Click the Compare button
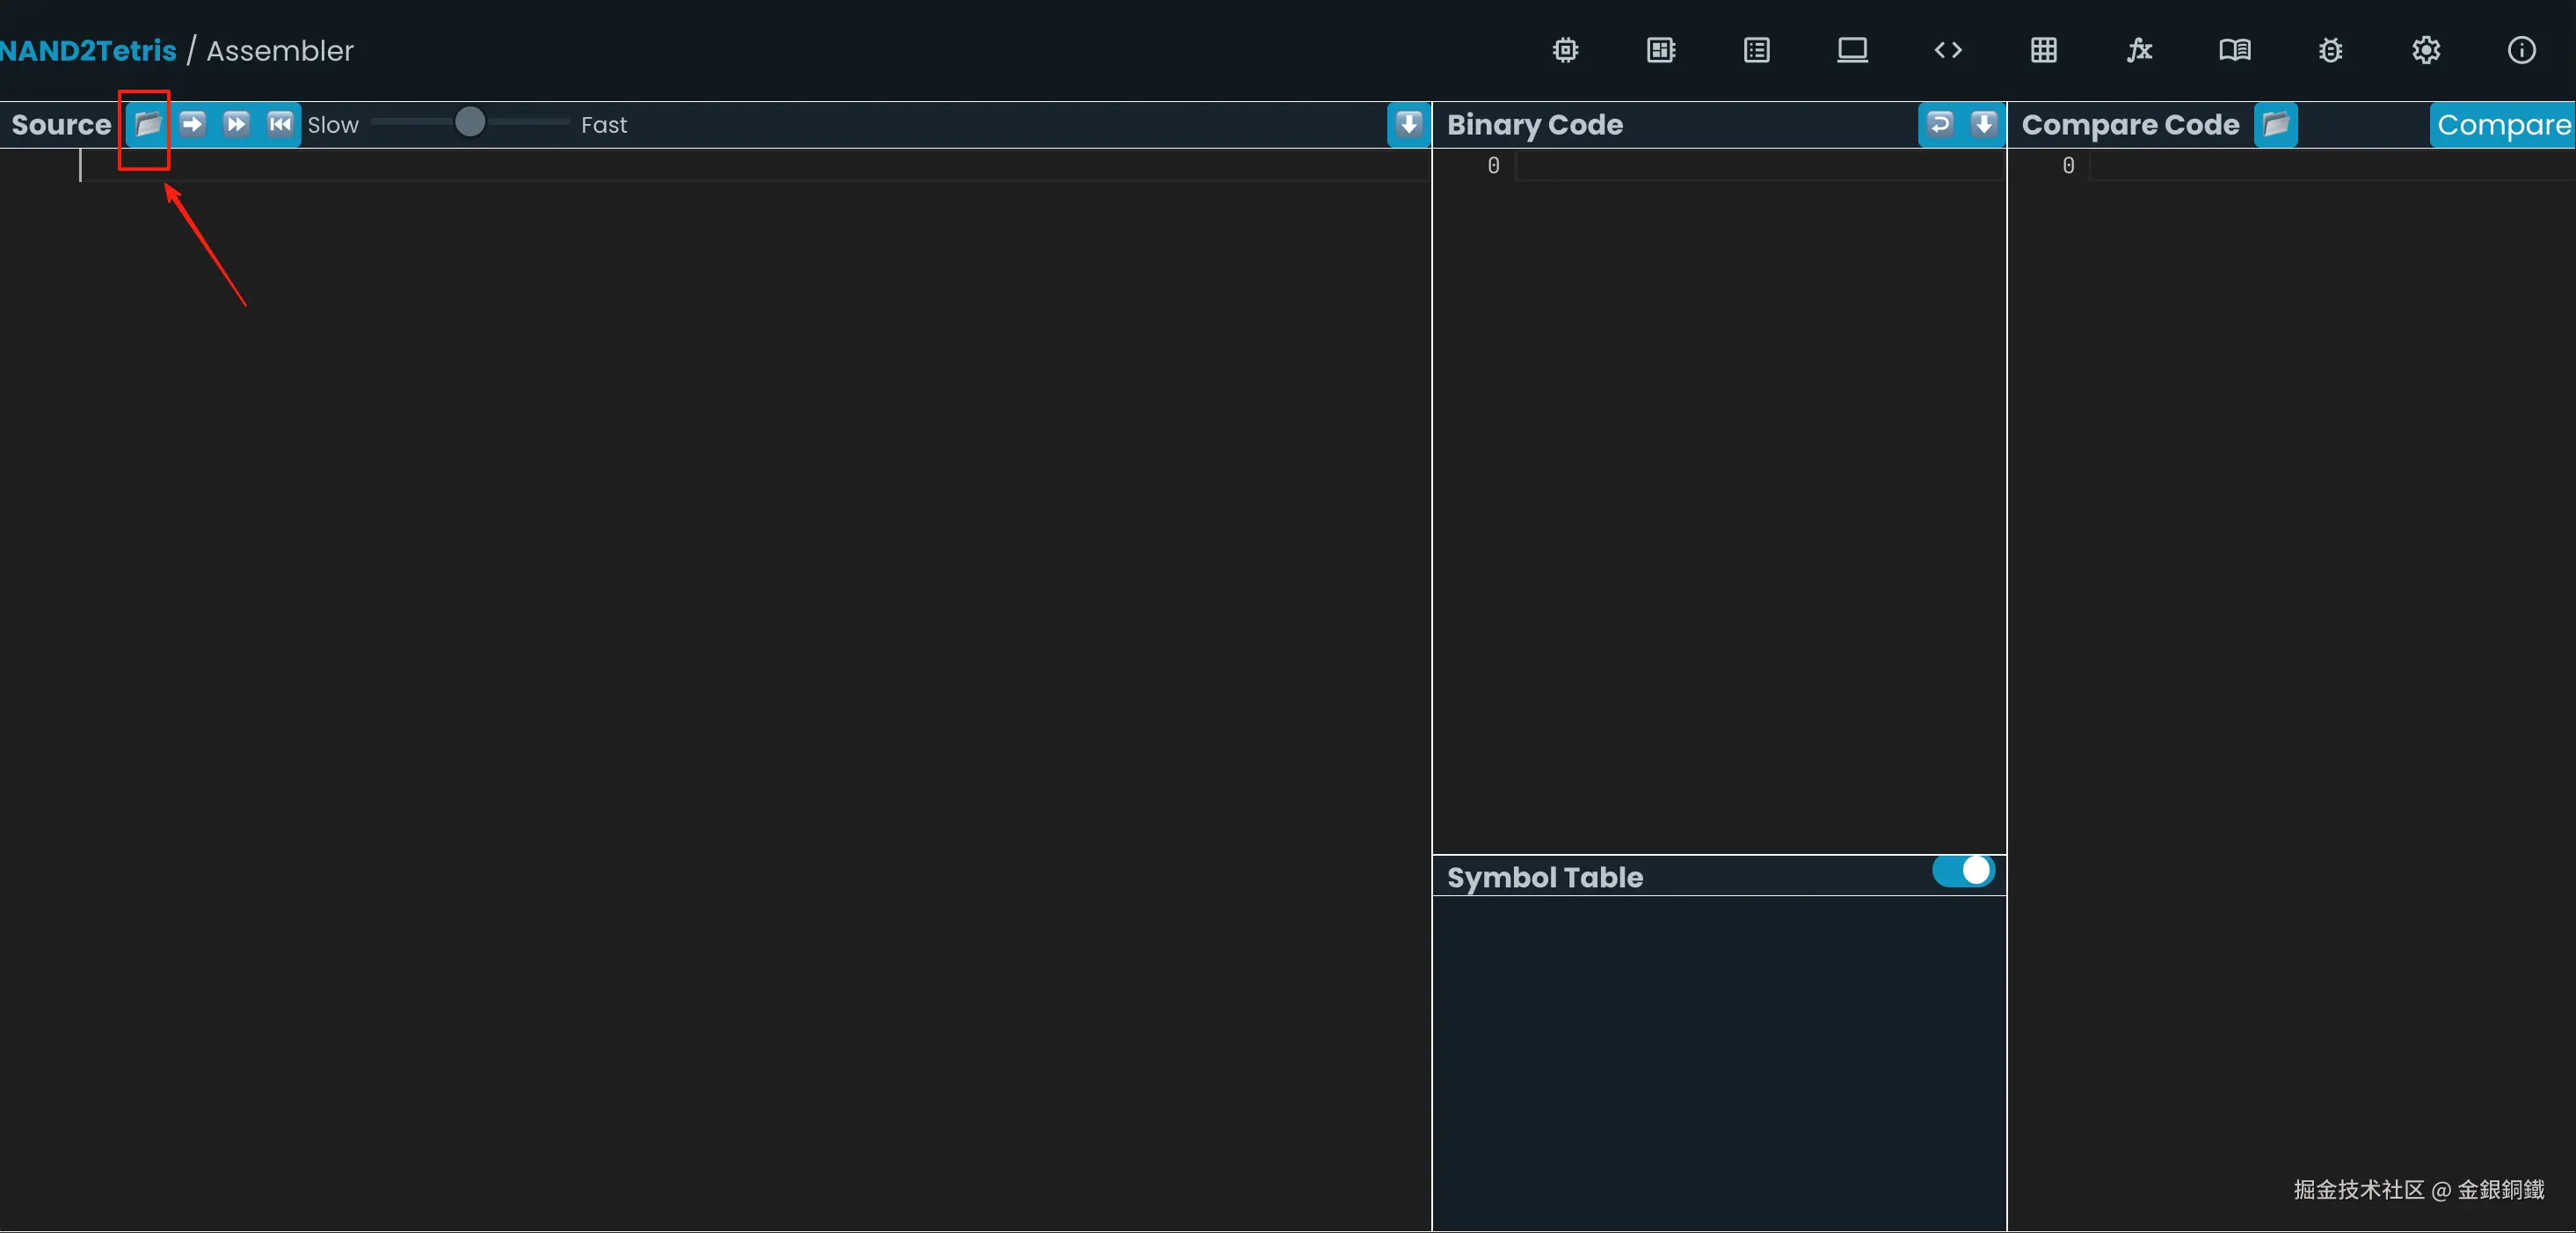The image size is (2576, 1233). click(x=2502, y=125)
